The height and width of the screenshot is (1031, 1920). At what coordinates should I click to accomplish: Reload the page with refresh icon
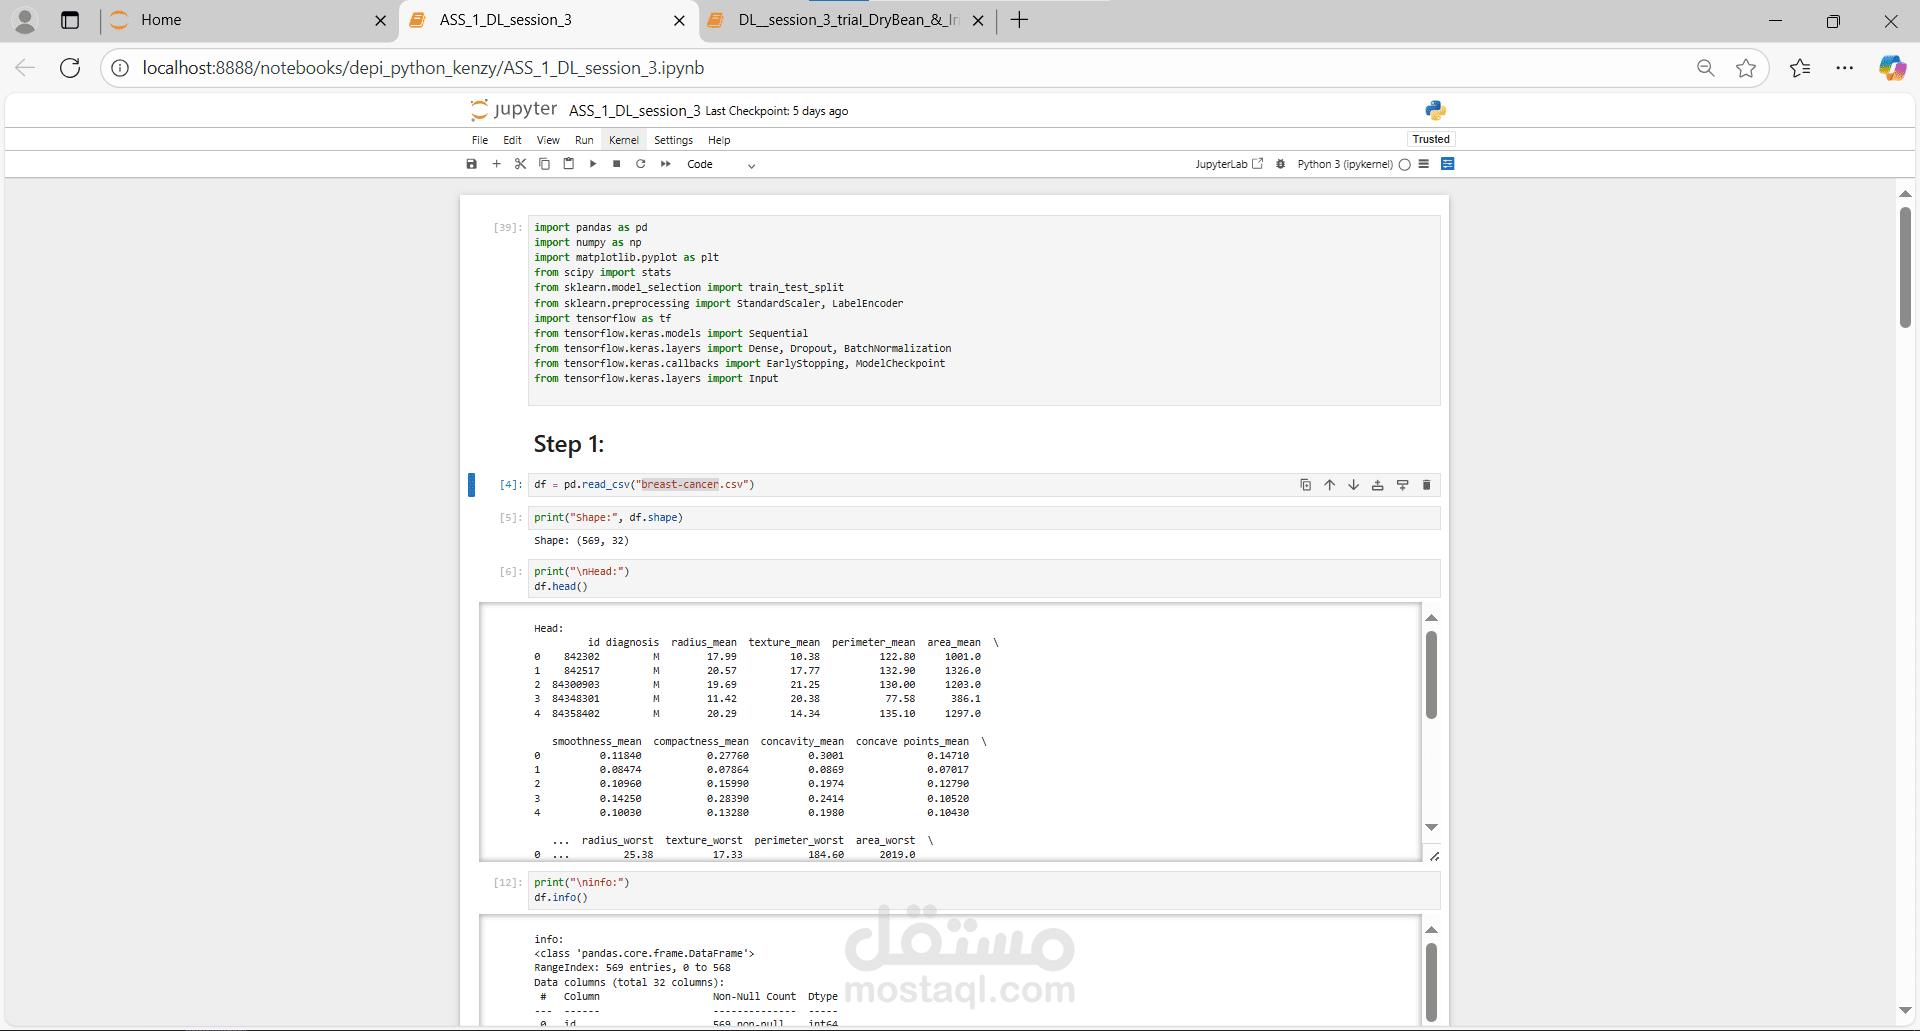point(70,68)
